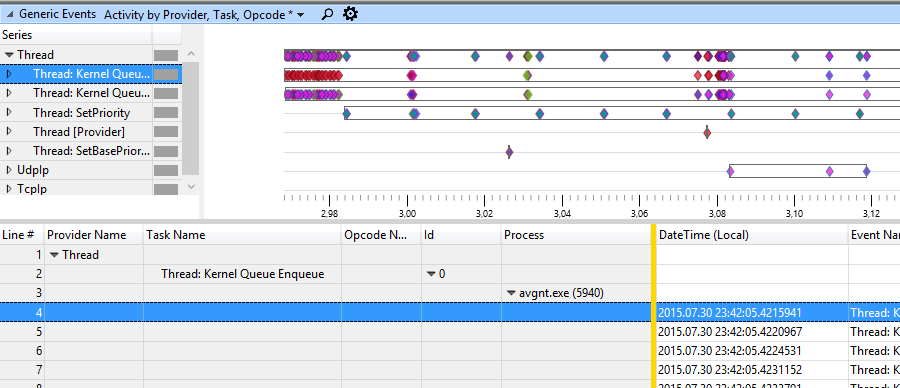
Task: Click line number 5 cell
Action: 22,332
